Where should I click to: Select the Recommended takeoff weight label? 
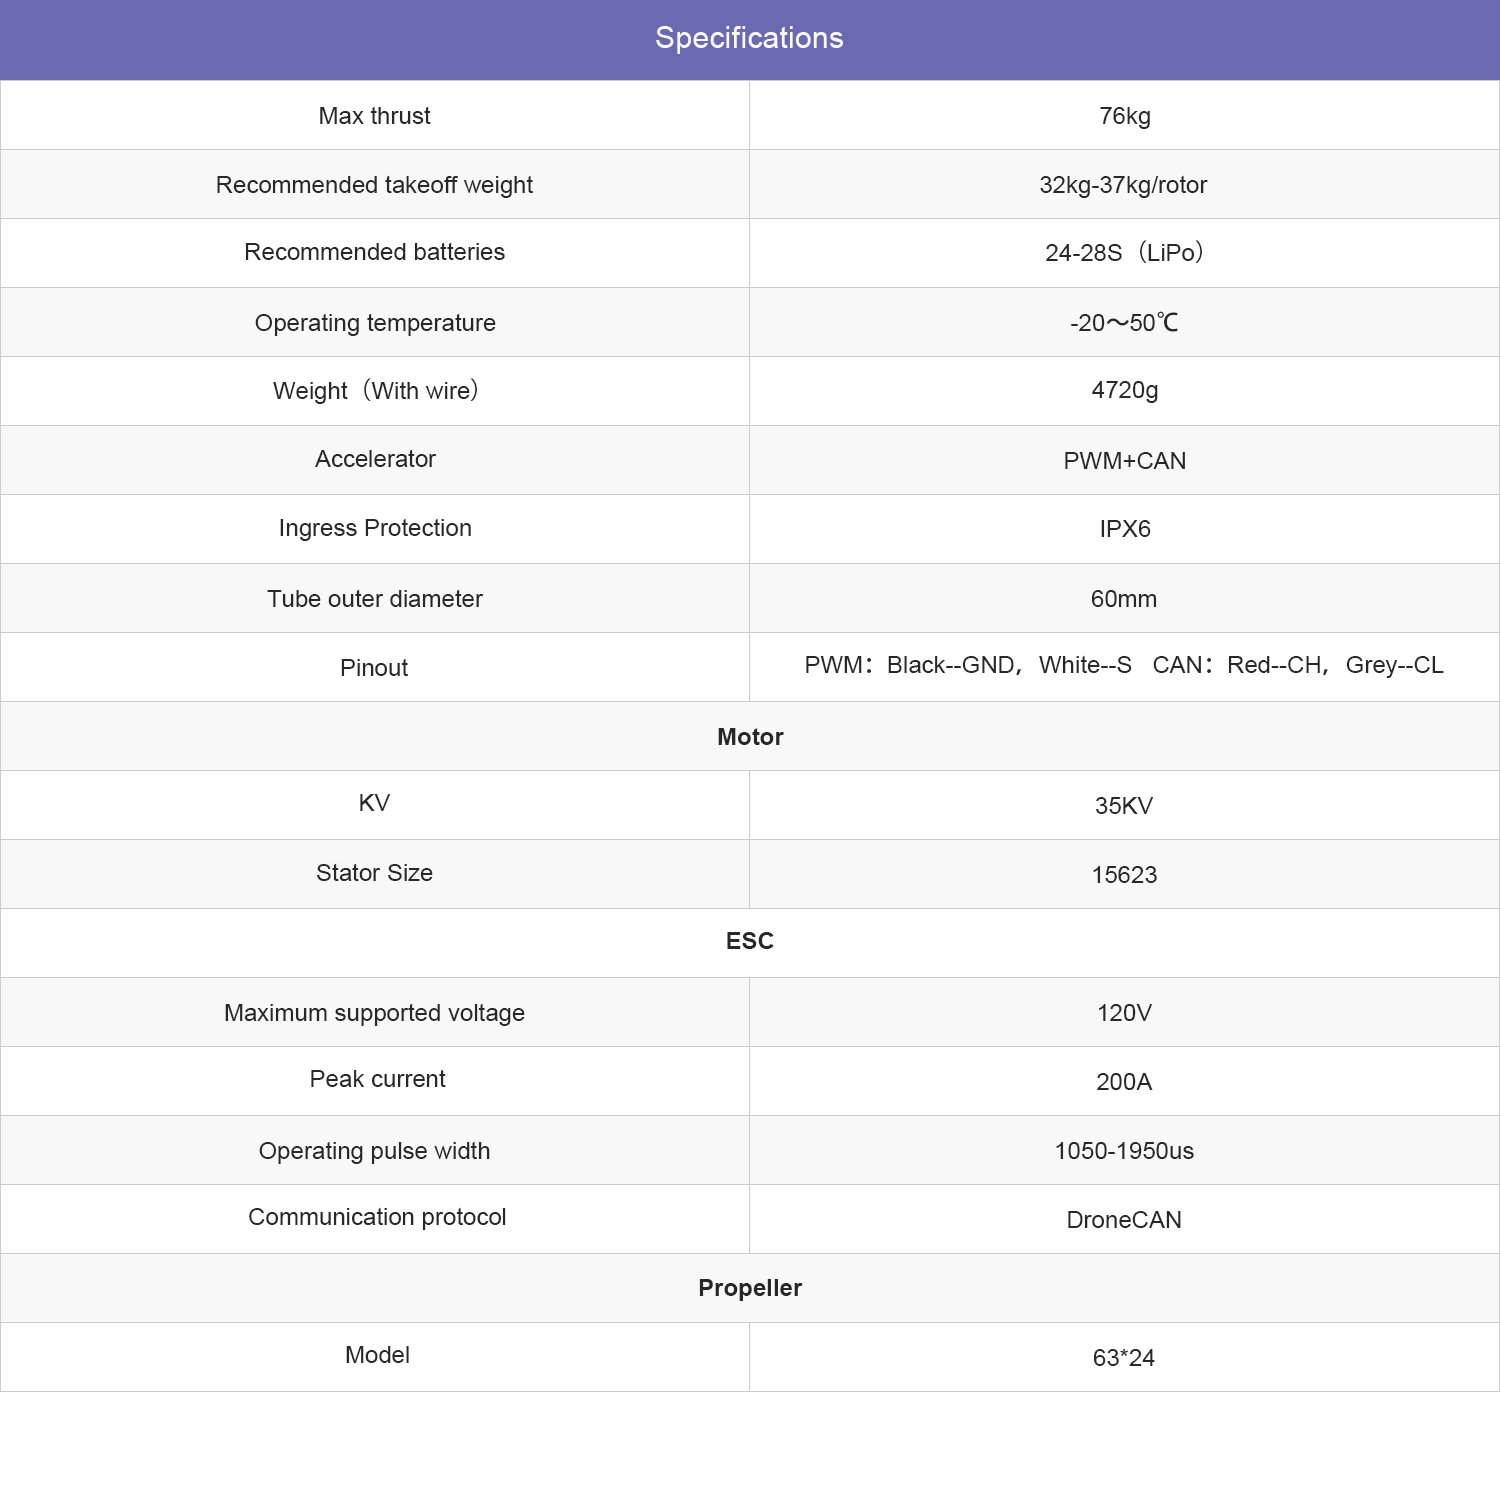click(x=374, y=185)
